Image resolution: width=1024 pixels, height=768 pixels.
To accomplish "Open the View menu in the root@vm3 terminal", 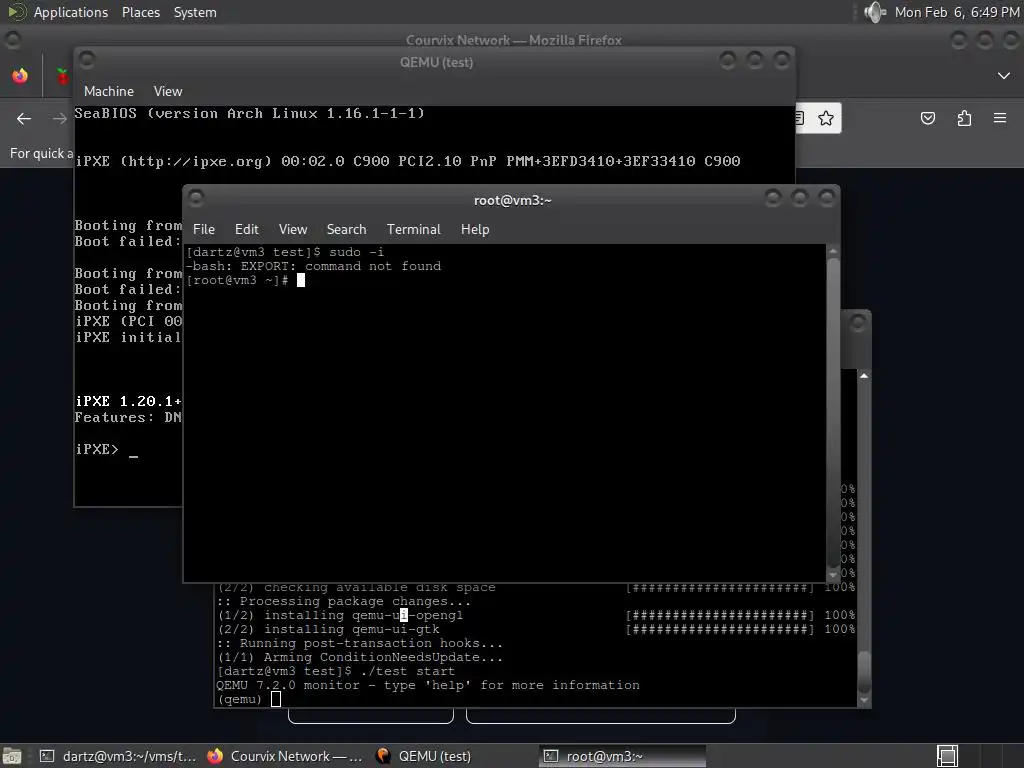I will pyautogui.click(x=293, y=229).
